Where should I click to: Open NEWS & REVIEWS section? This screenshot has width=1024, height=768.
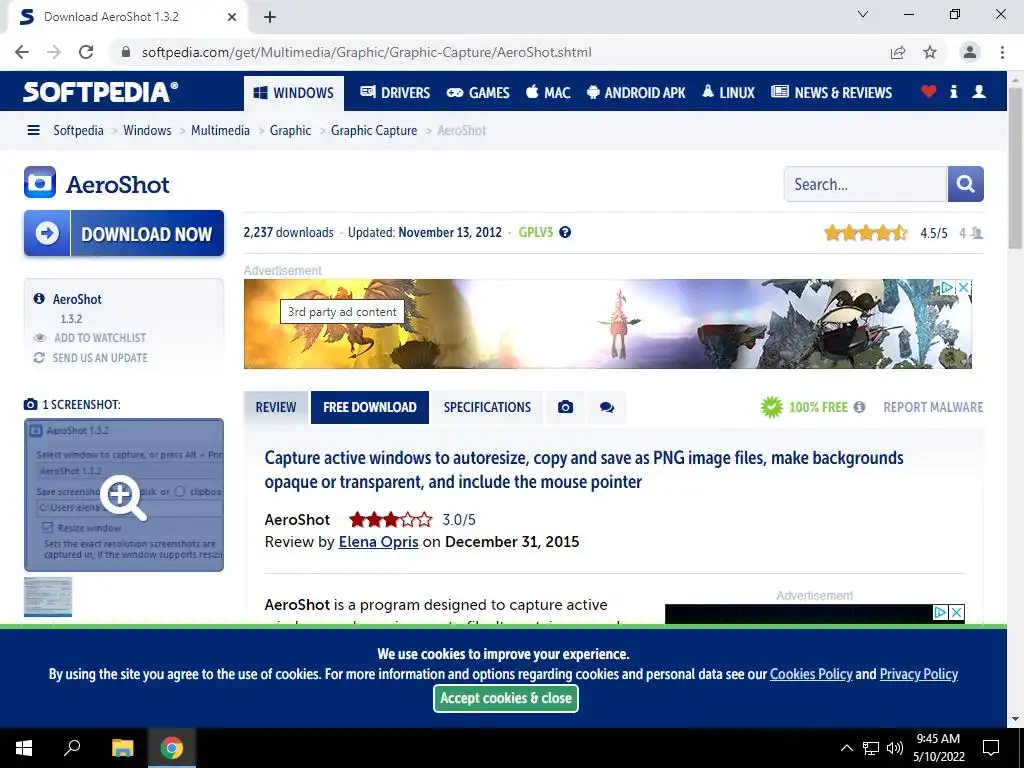[x=831, y=93]
